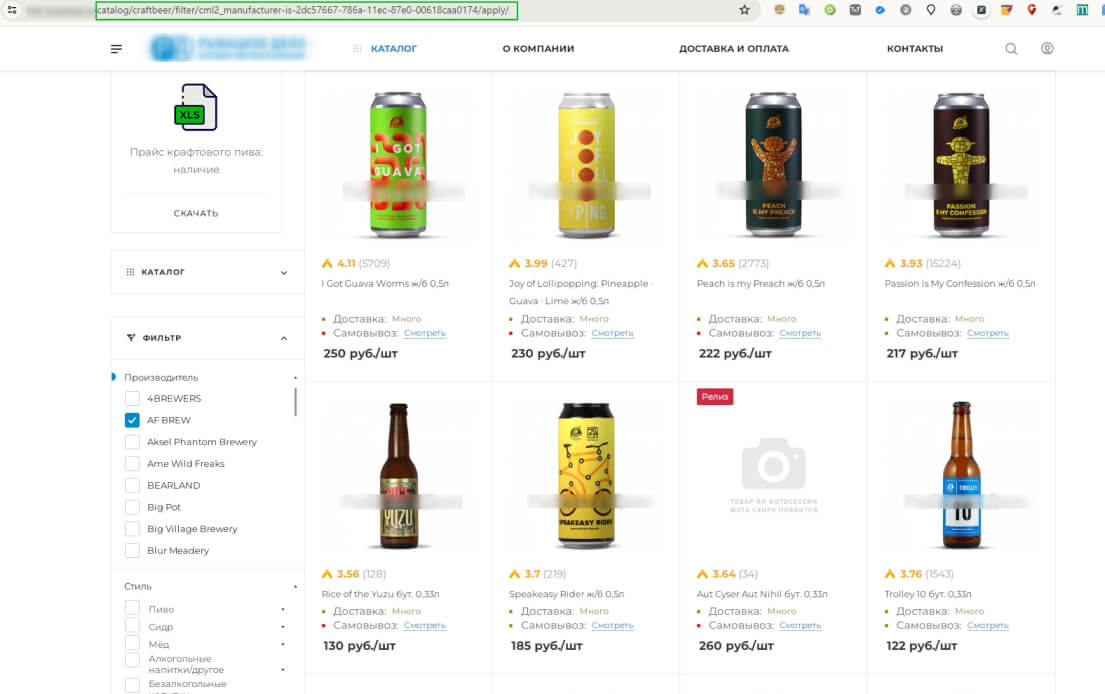1105x694 pixels.
Task: Click the catalog grid icon in sidebar
Action: pos(130,272)
